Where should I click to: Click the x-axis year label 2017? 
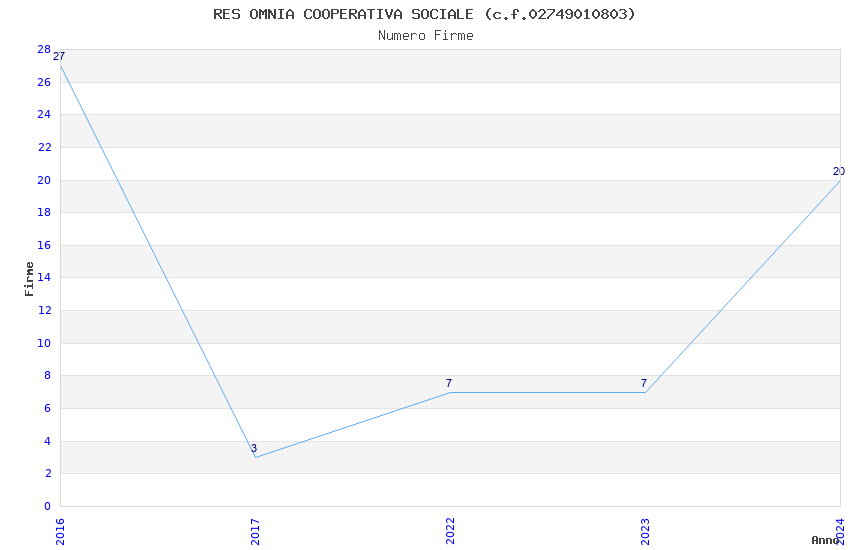click(255, 532)
